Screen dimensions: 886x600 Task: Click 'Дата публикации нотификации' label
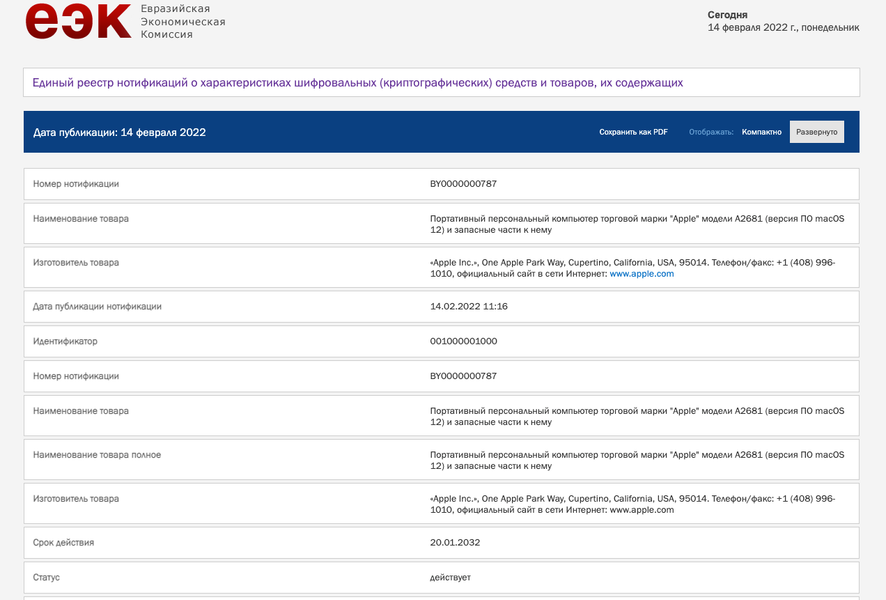coord(97,306)
